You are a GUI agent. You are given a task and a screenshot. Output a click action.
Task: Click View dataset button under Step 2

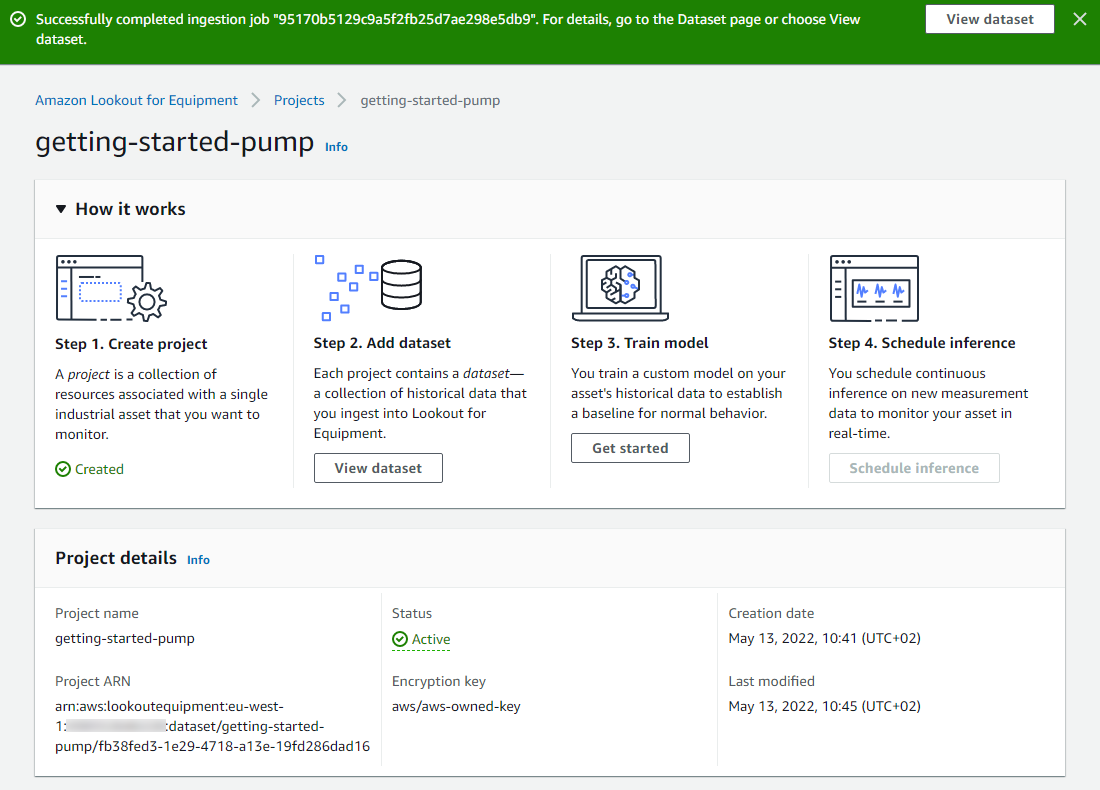(x=378, y=468)
